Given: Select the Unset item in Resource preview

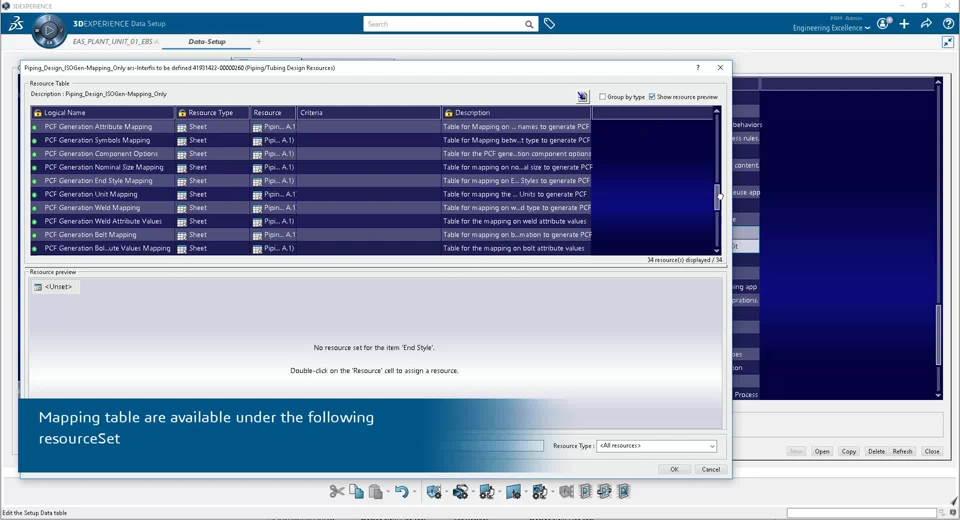Looking at the screenshot, I should (x=54, y=287).
